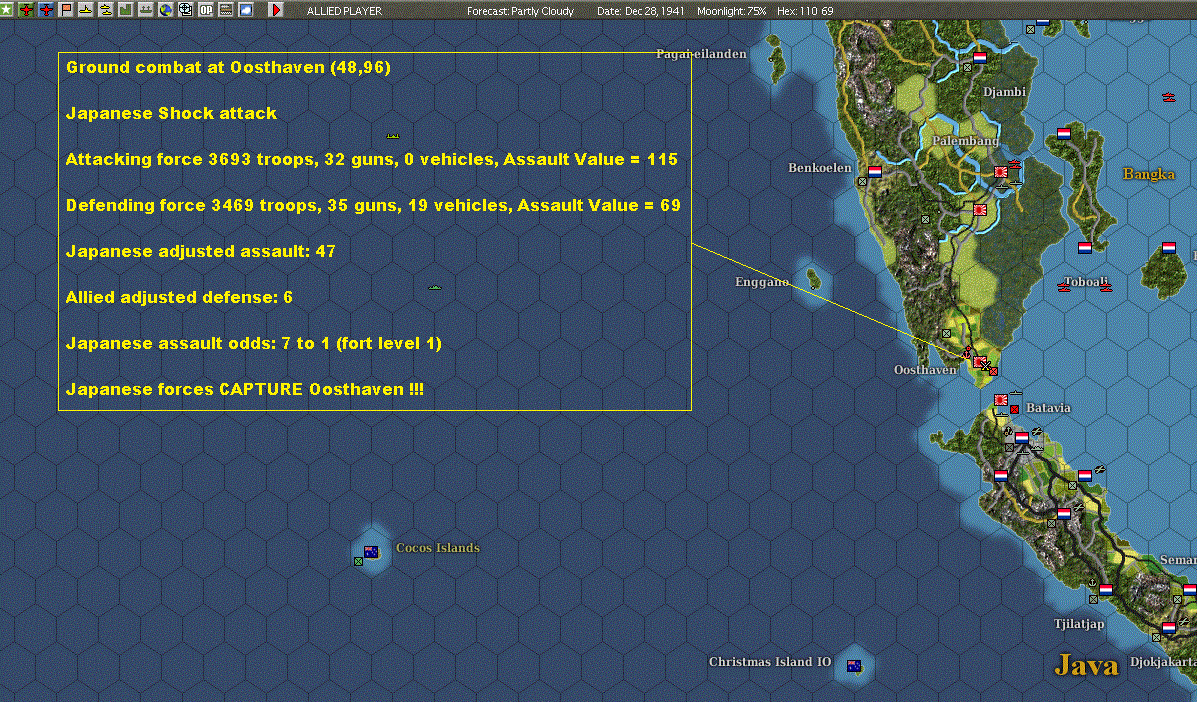Image resolution: width=1197 pixels, height=702 pixels.
Task: Select the Dutch flag on northern Bangka
Action: (1064, 134)
